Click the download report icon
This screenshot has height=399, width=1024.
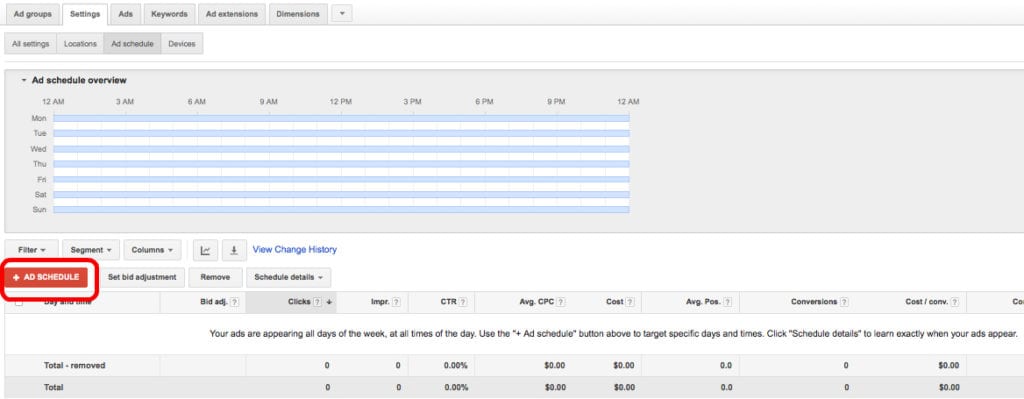tap(234, 250)
